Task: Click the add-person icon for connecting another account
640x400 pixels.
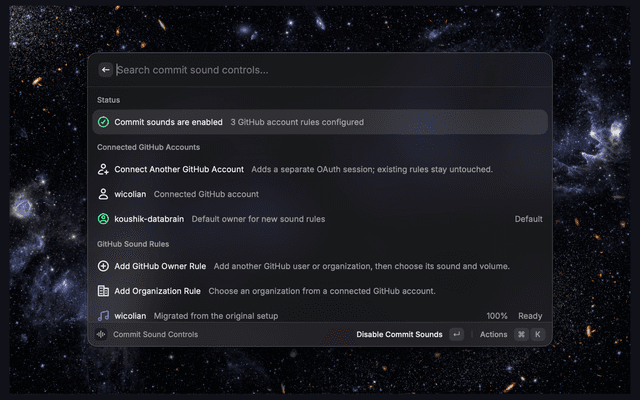Action: point(103,169)
